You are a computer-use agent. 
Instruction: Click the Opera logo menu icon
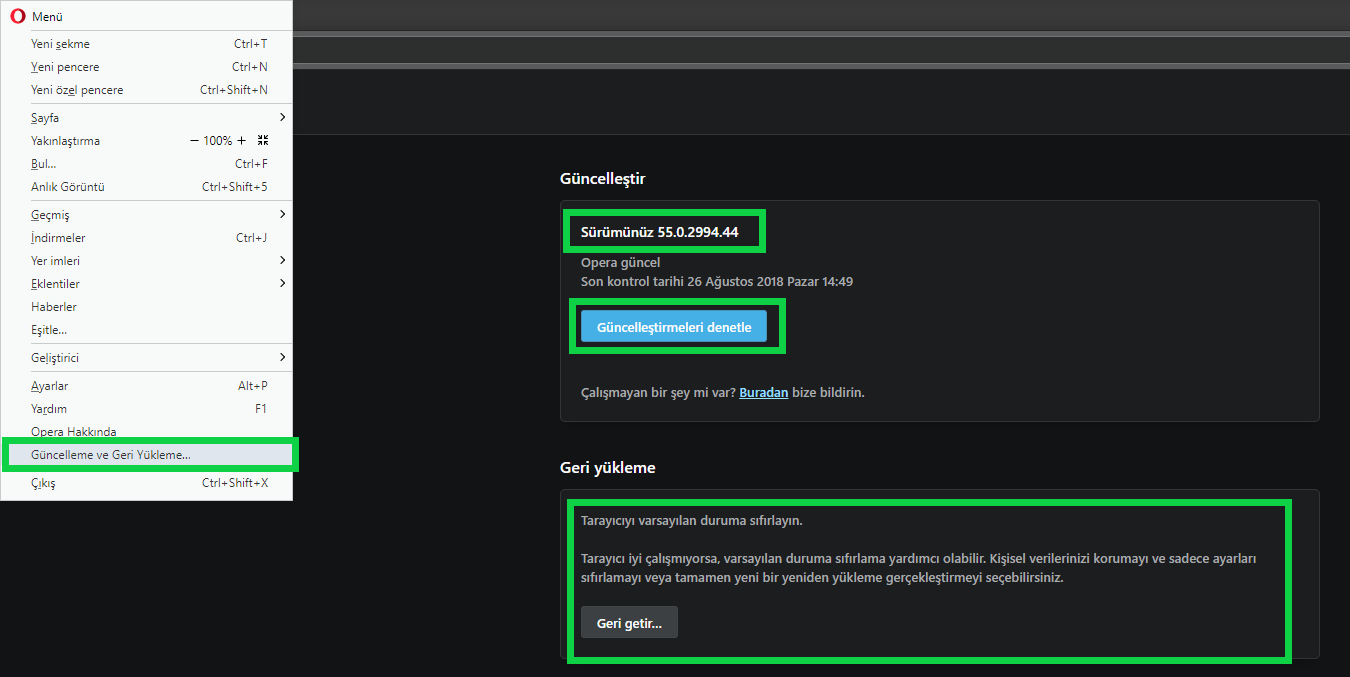pyautogui.click(x=16, y=17)
